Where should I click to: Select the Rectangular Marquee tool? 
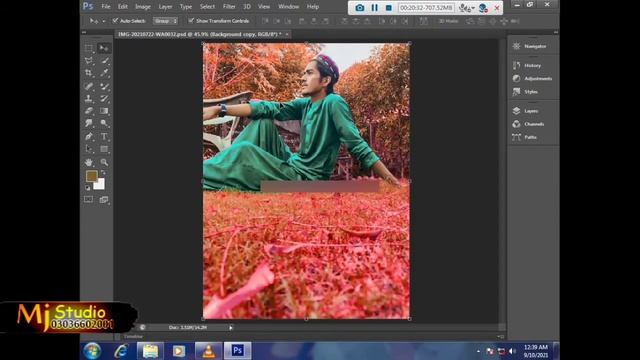(x=89, y=48)
